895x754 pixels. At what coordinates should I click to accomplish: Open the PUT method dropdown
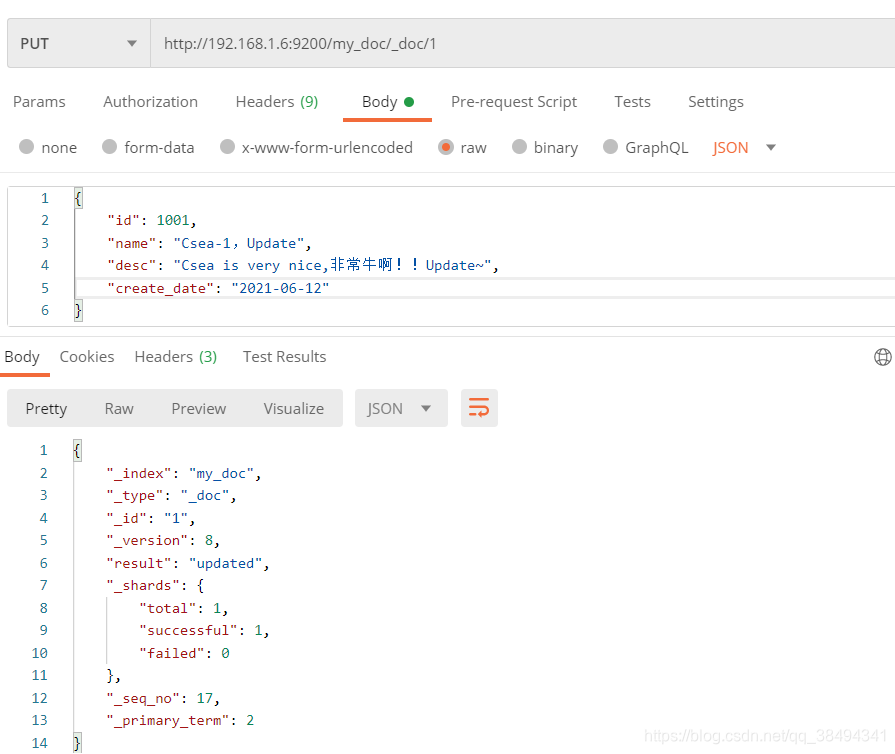click(x=78, y=44)
